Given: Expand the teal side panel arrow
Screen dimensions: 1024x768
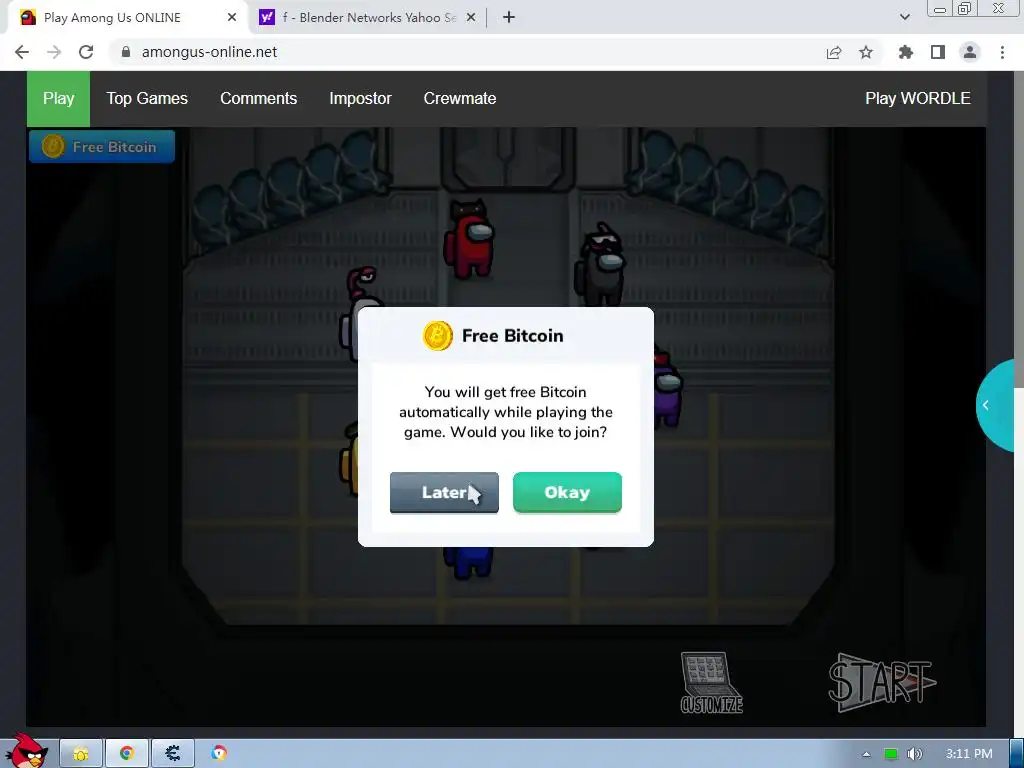Looking at the screenshot, I should tap(995, 405).
